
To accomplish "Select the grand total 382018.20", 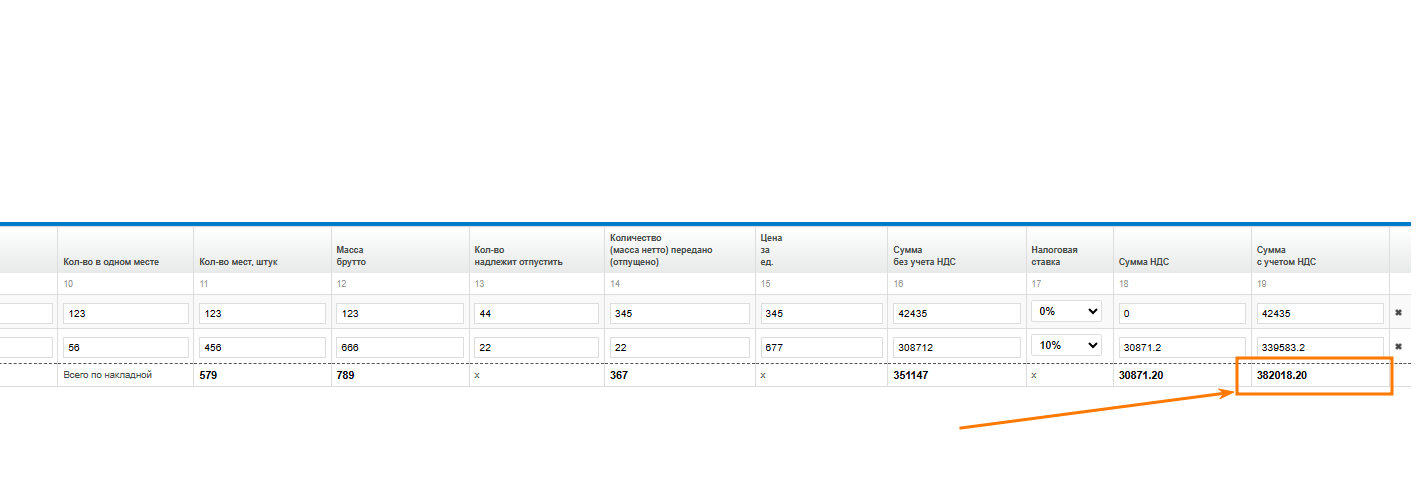I will [x=1282, y=375].
